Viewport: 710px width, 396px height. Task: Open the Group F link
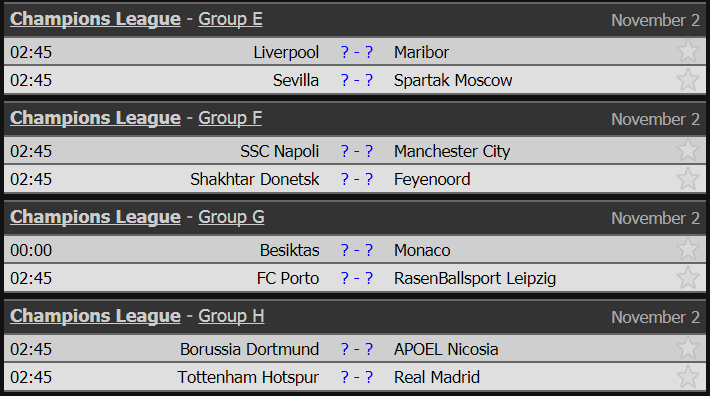click(230, 118)
